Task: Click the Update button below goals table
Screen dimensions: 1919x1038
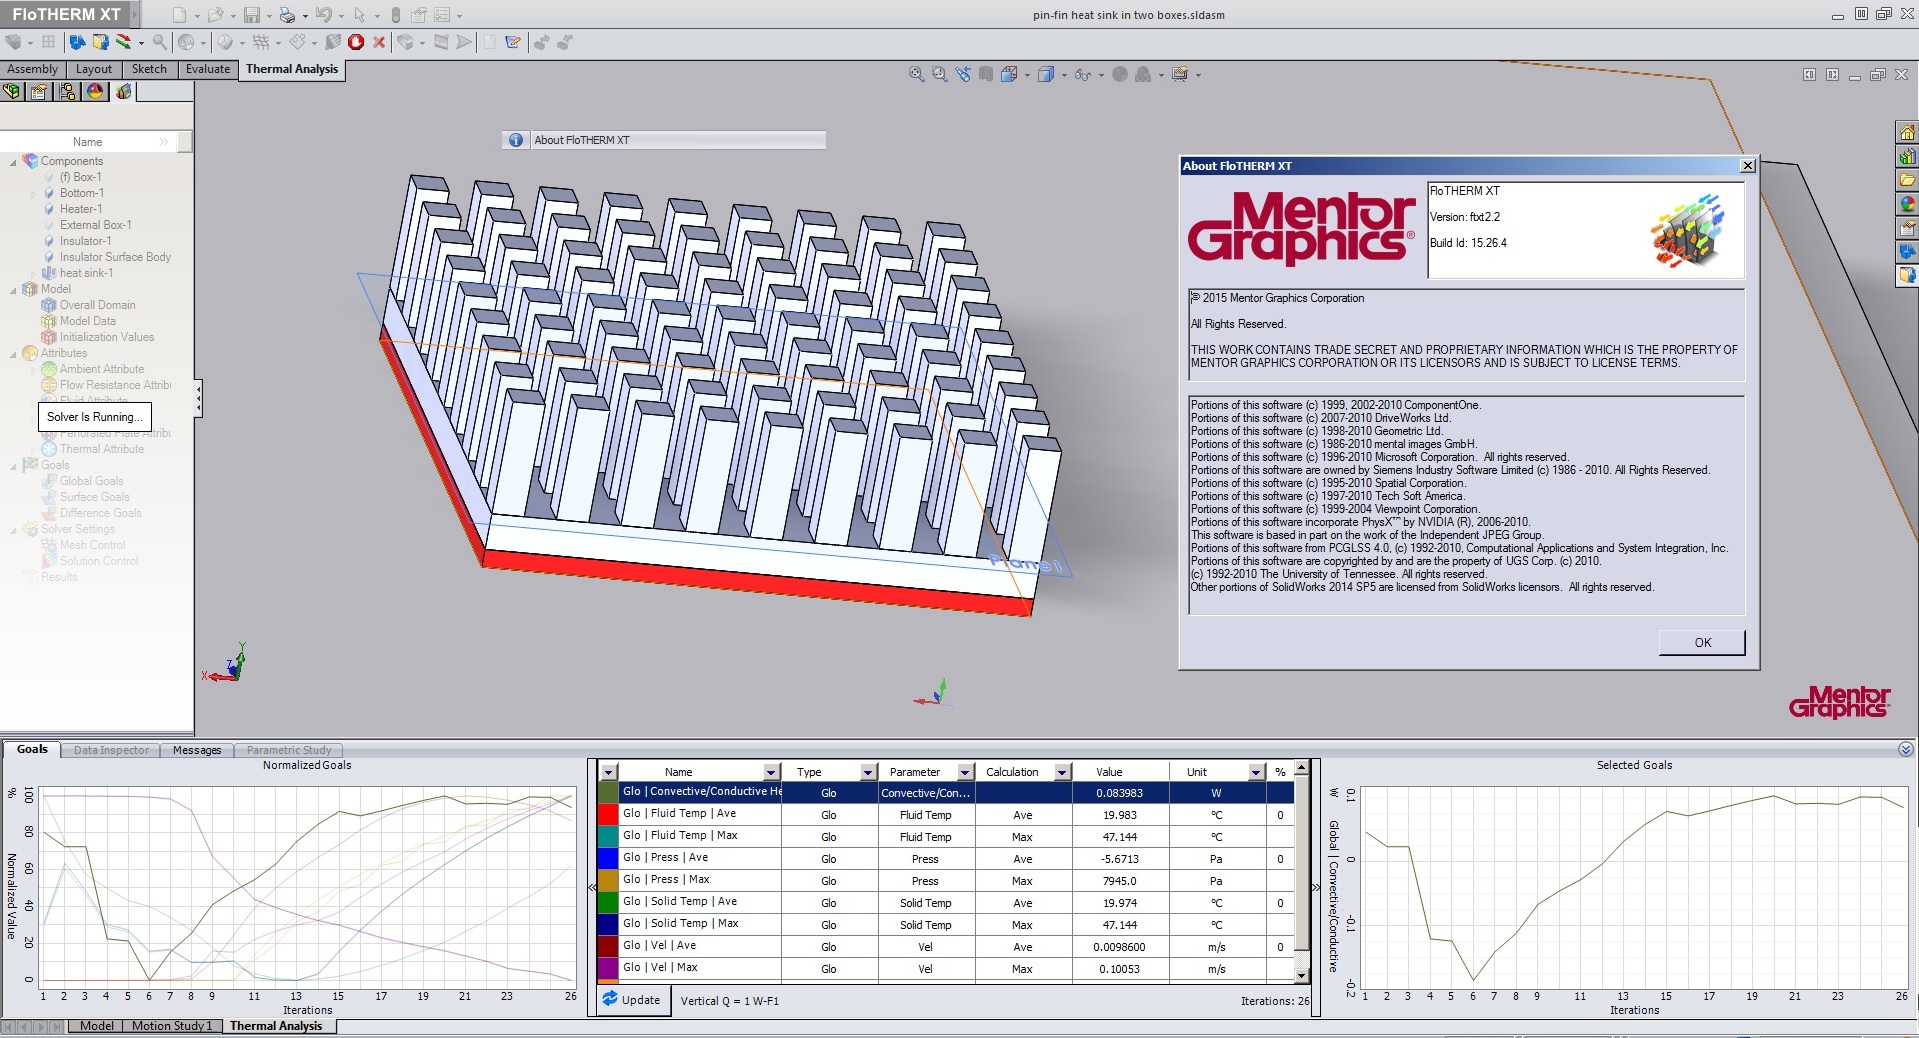Action: (x=632, y=1000)
